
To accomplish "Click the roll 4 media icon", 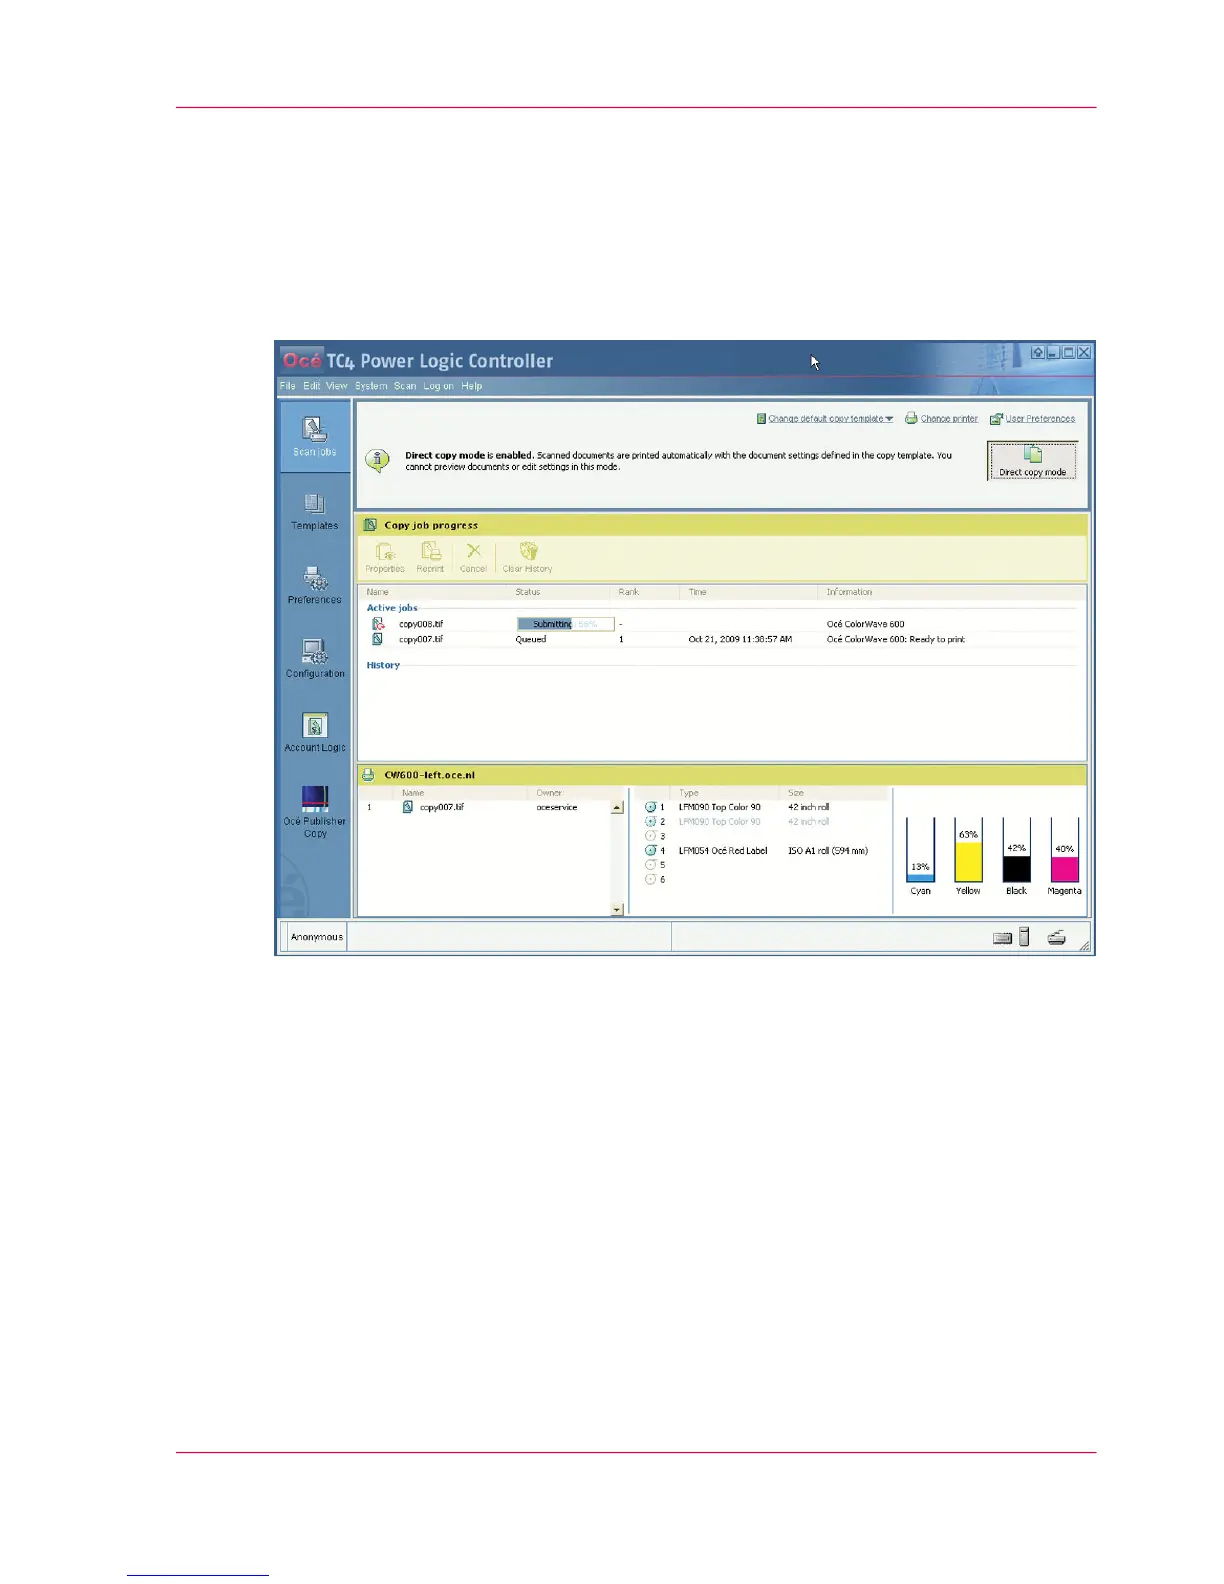I will point(650,851).
